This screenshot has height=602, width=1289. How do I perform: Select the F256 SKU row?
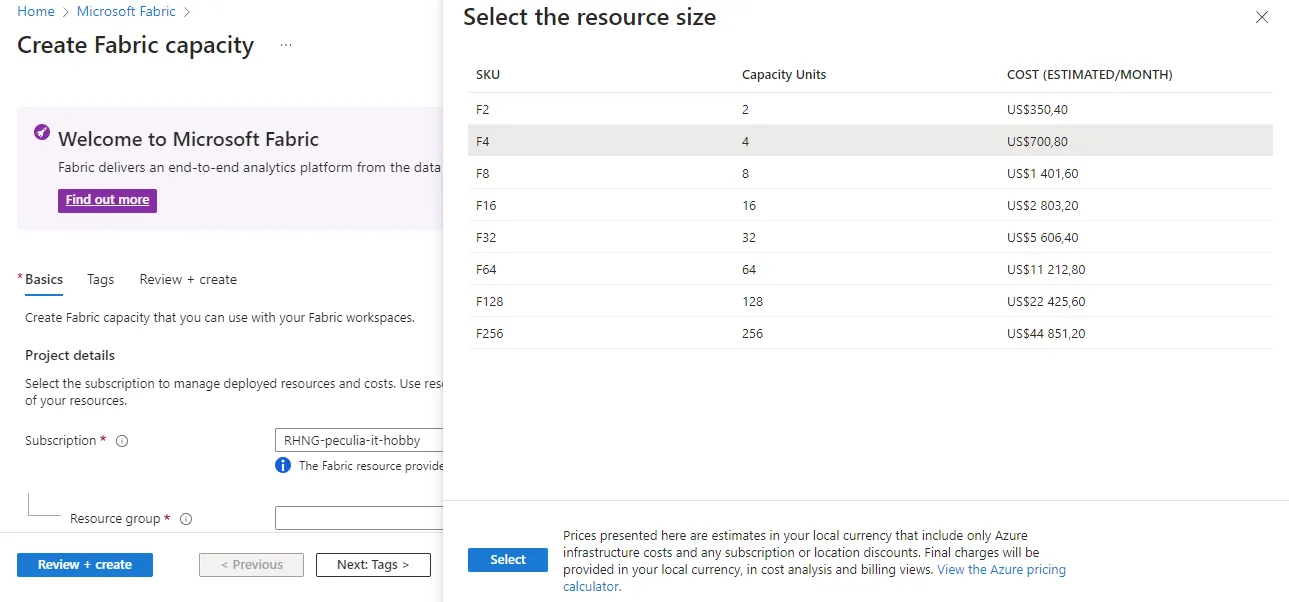pyautogui.click(x=870, y=333)
